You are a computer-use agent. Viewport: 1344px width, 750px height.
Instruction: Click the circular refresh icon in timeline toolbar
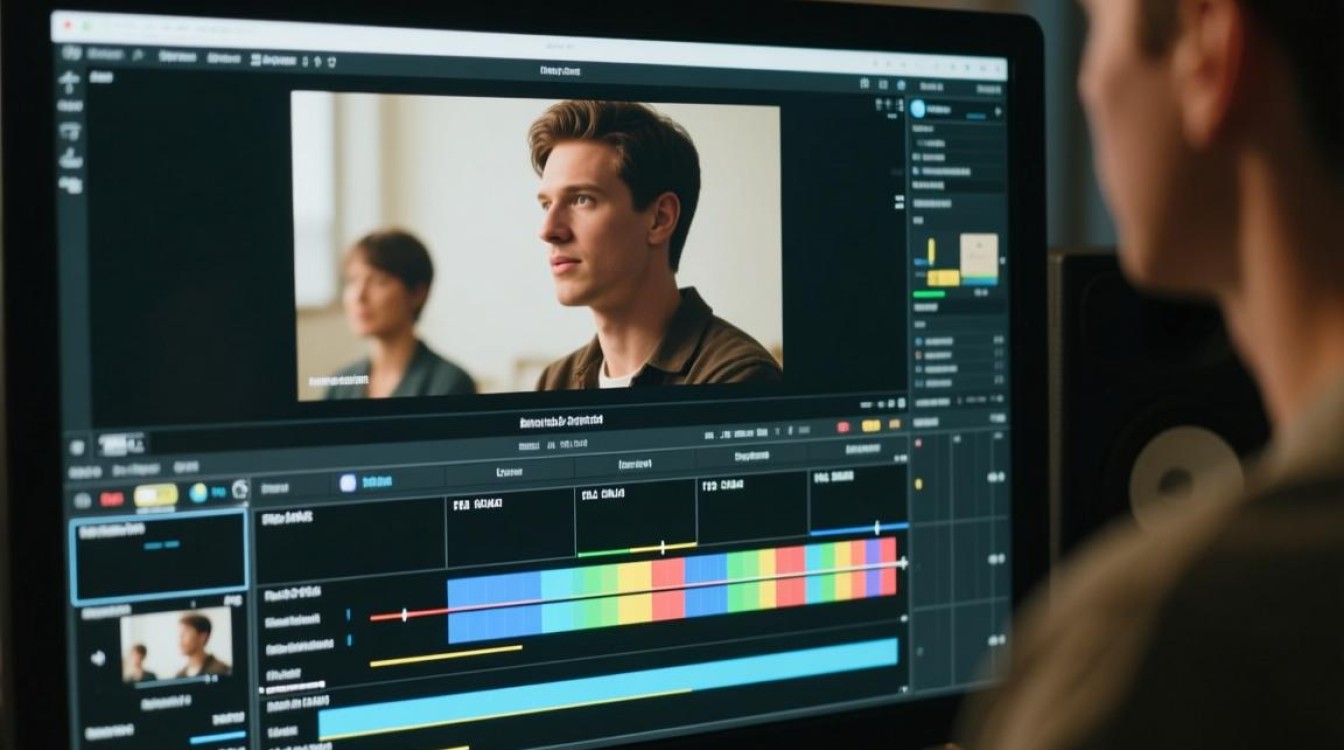pyautogui.click(x=240, y=490)
